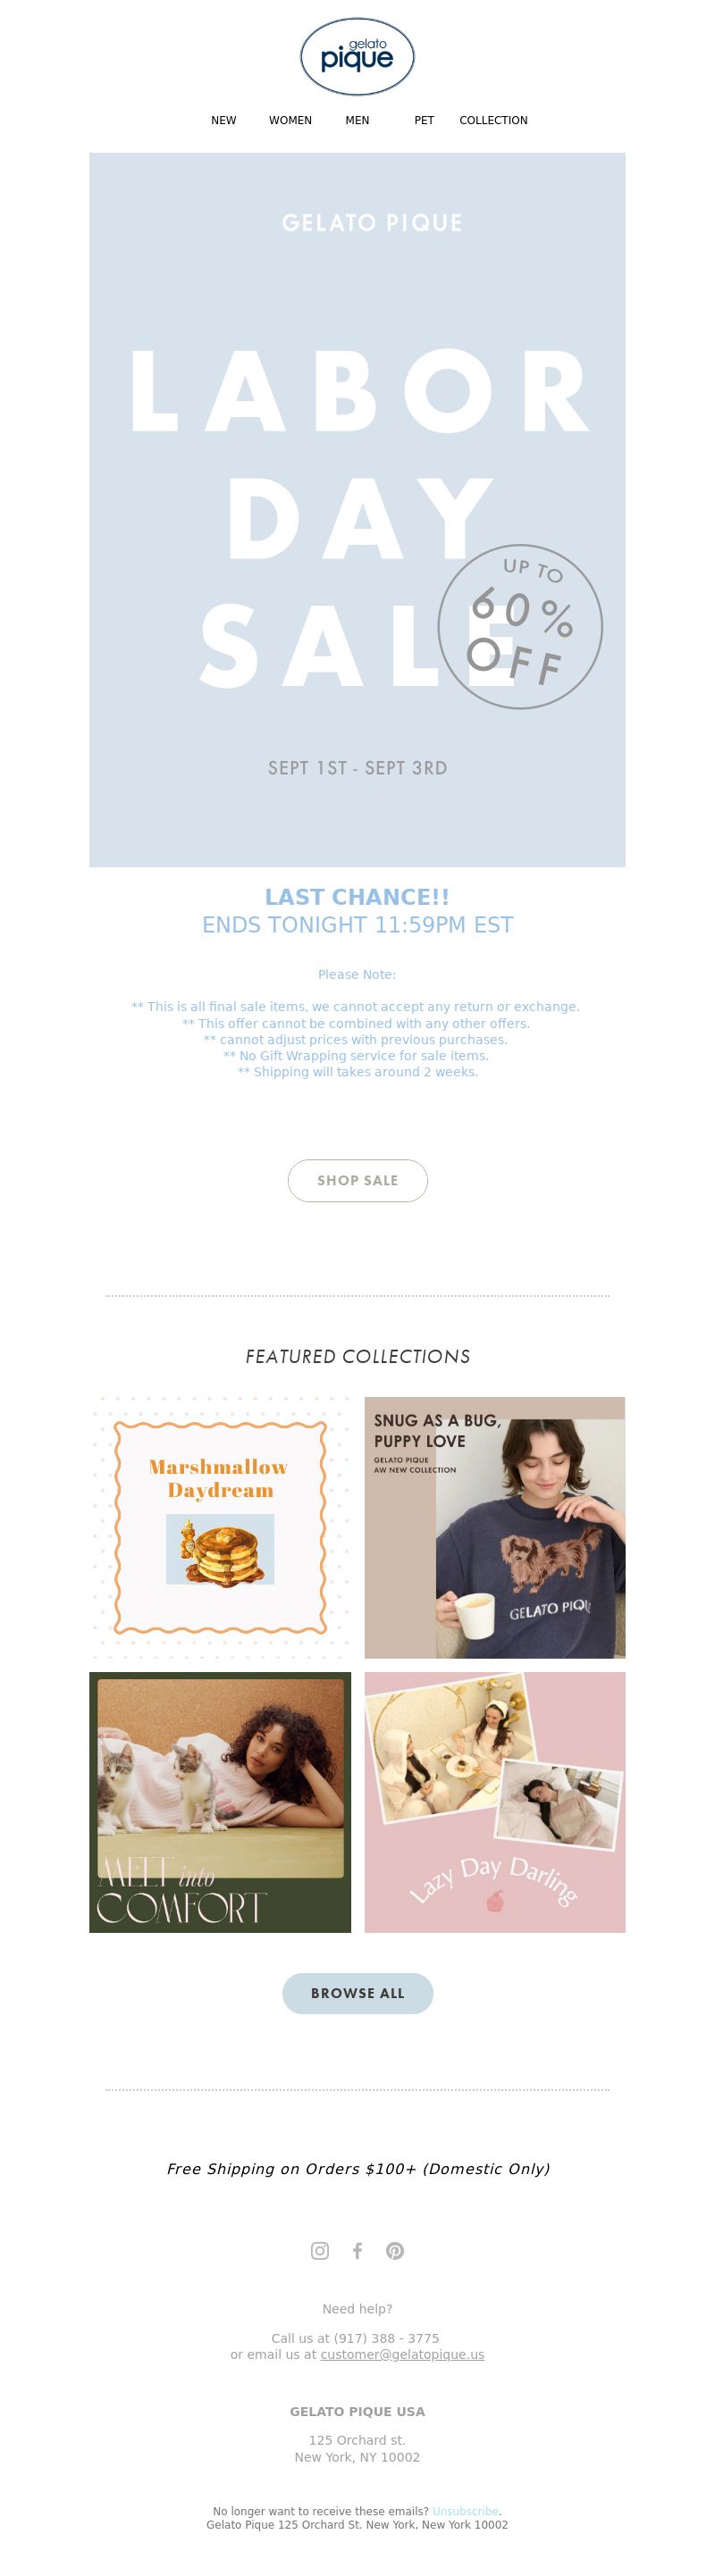This screenshot has width=715, height=2576.
Task: Click the BROWSE ALL button
Action: pos(357,1993)
